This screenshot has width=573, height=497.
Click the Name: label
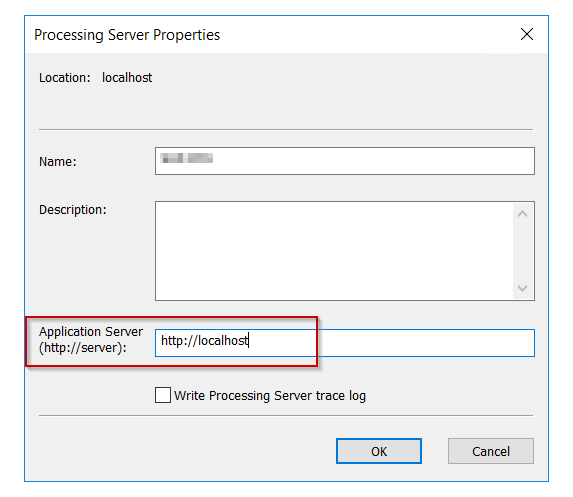pyautogui.click(x=58, y=162)
